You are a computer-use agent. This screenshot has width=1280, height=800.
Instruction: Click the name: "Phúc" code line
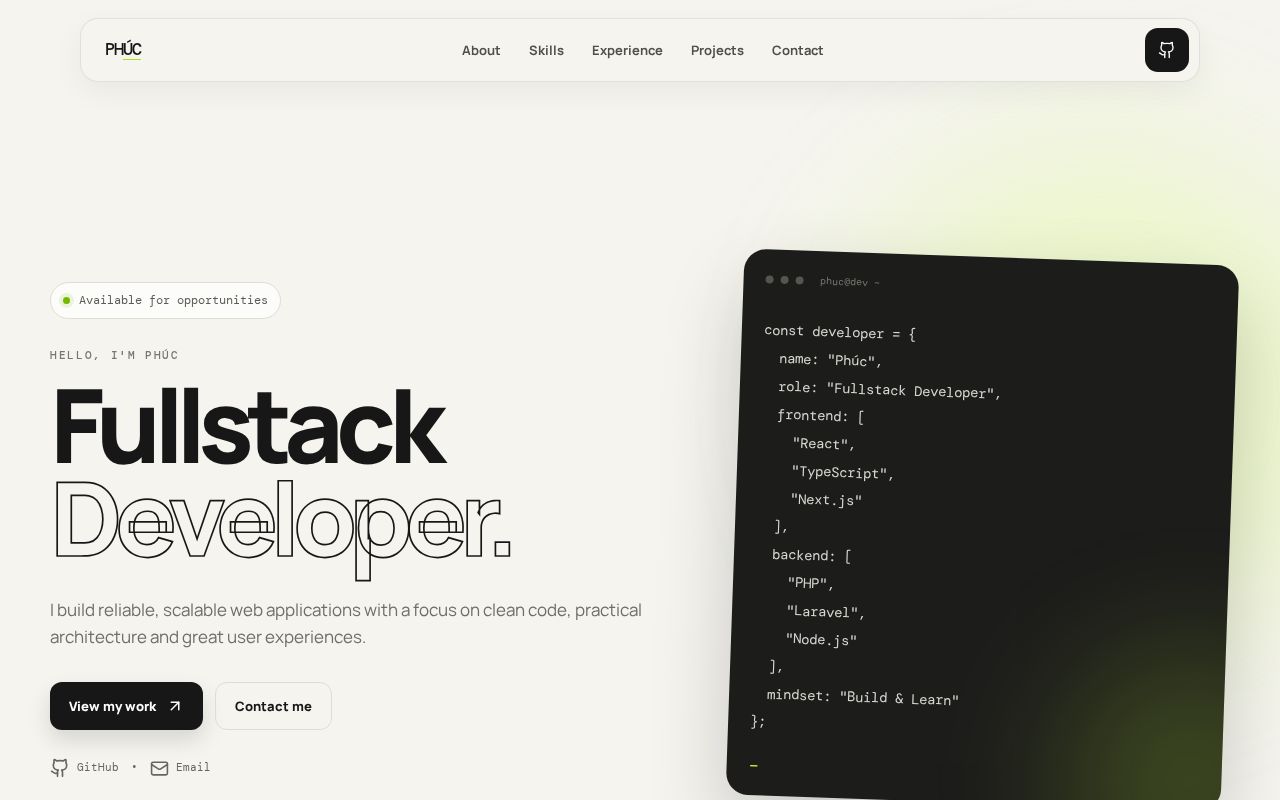[x=831, y=360]
